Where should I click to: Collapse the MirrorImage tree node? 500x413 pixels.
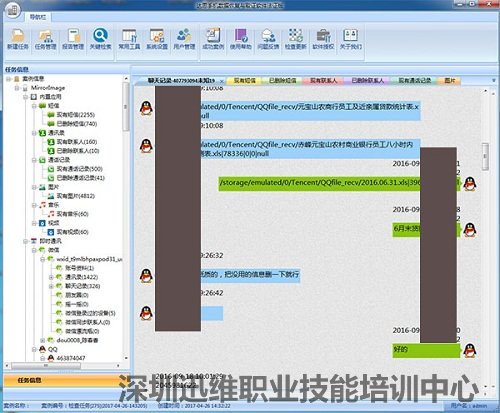[17, 88]
